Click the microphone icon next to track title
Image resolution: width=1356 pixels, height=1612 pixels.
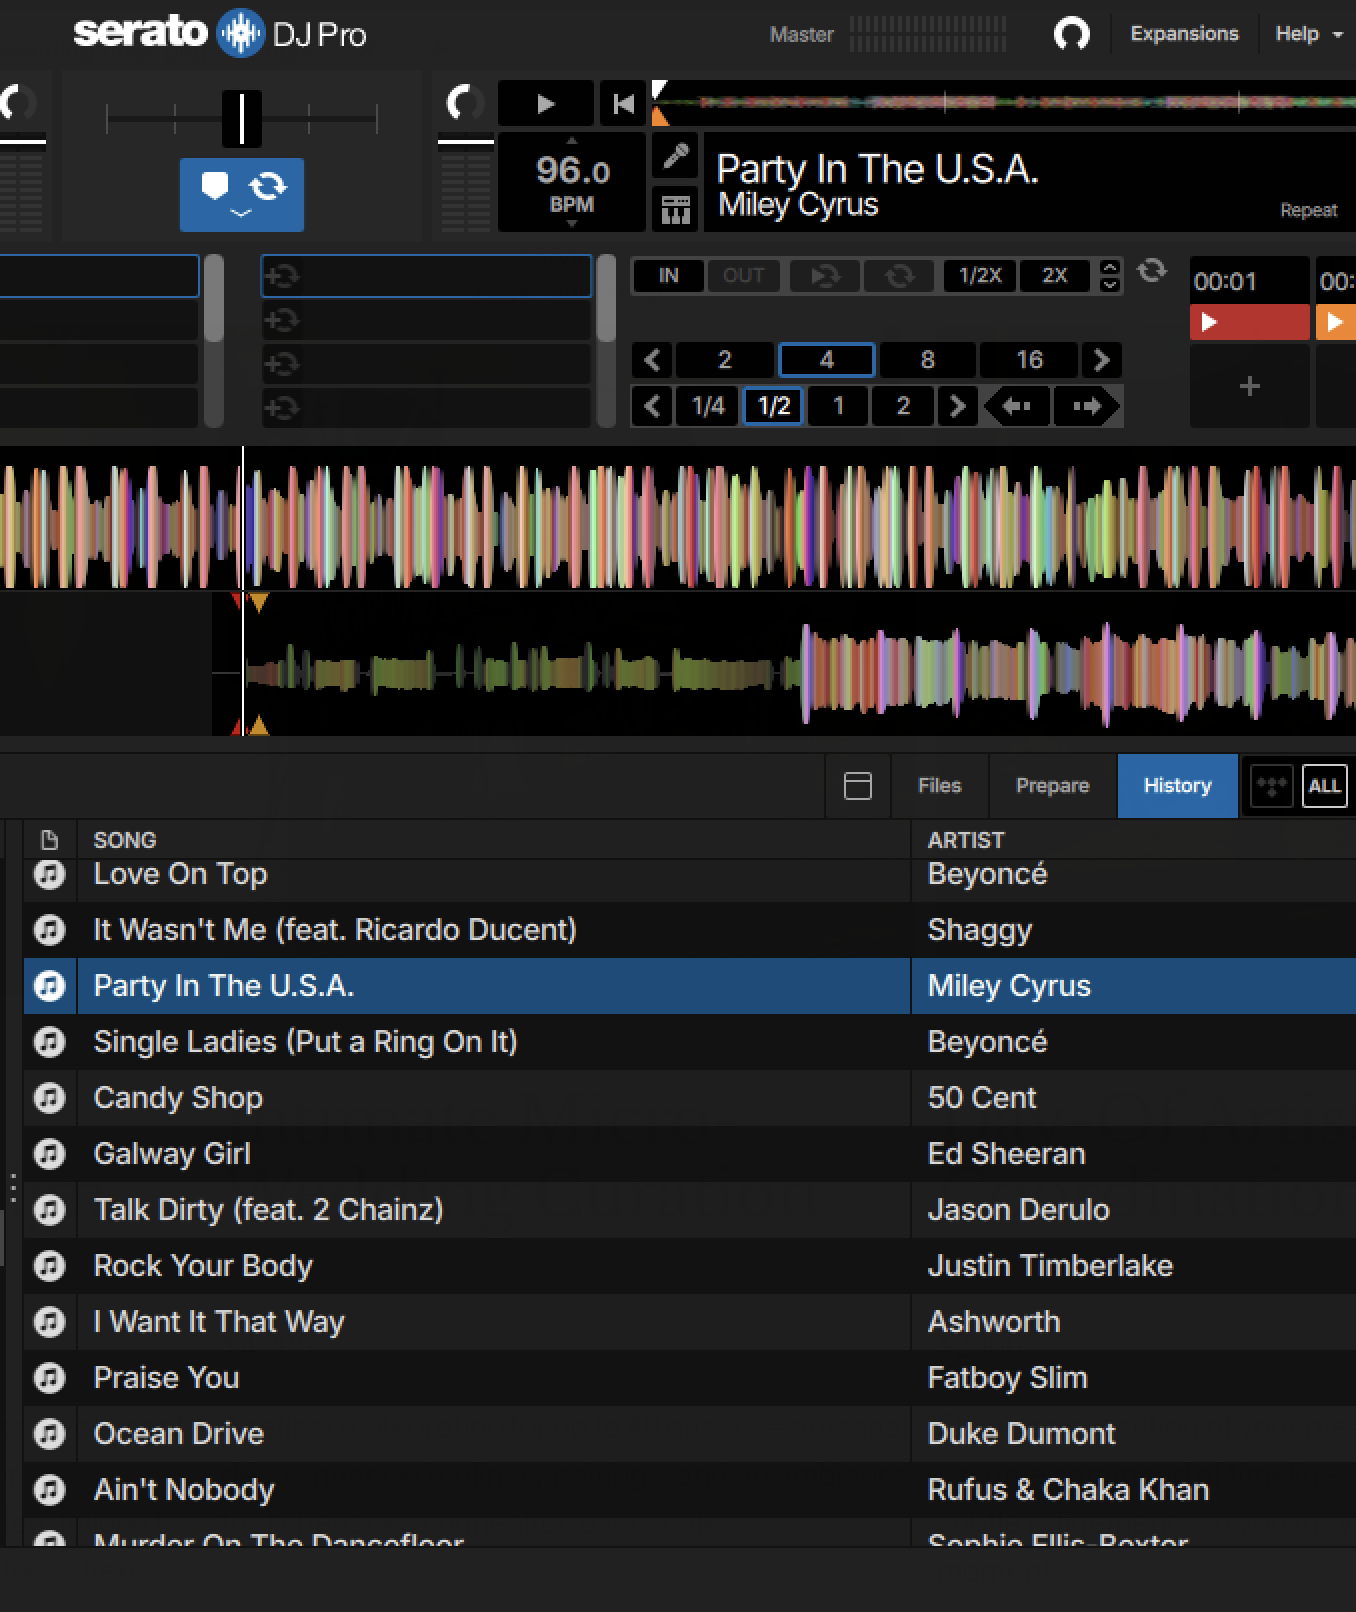[x=675, y=156]
